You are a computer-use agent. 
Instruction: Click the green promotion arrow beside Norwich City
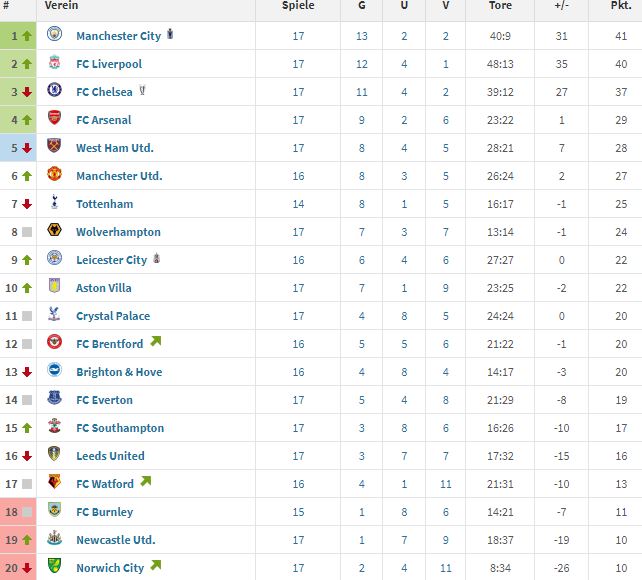pos(156,565)
